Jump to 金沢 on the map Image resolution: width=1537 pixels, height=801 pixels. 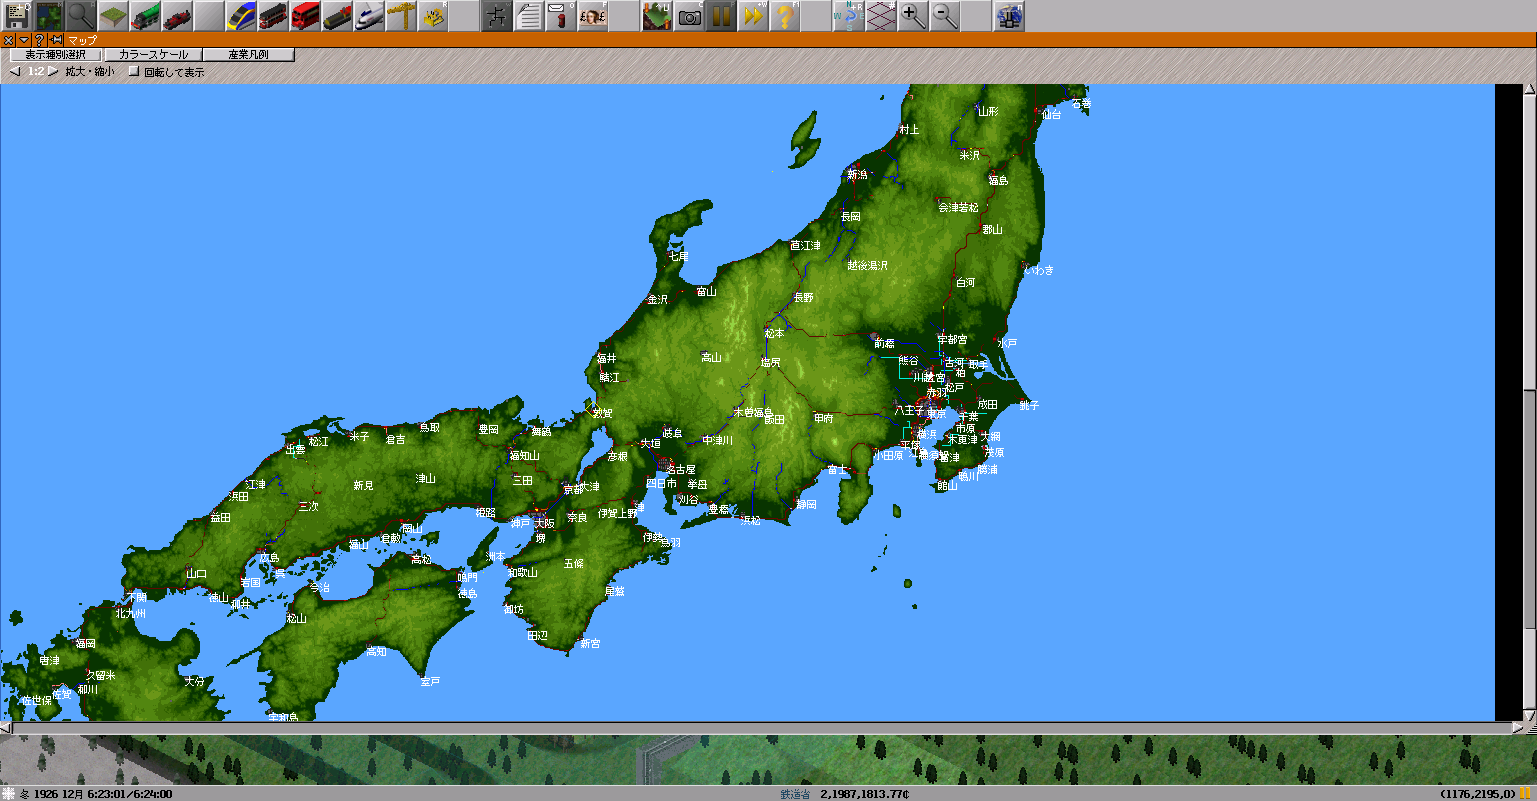[x=657, y=299]
